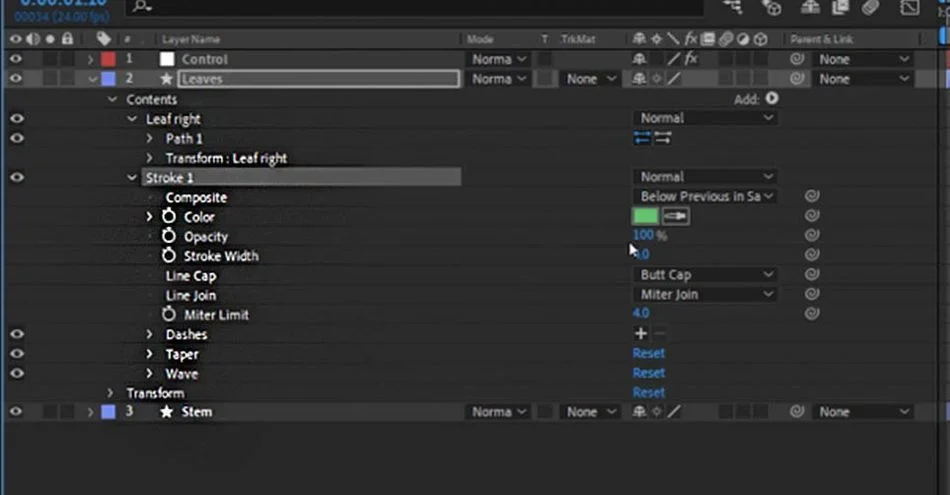Viewport: 950px width, 495px height.
Task: Collapse the Stroke 1 group
Action: coord(132,178)
